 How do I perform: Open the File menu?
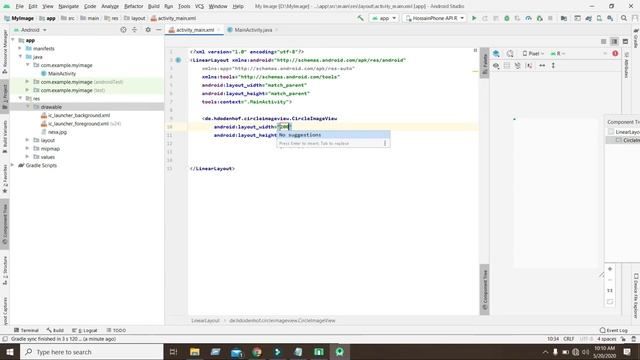[x=20, y=6]
